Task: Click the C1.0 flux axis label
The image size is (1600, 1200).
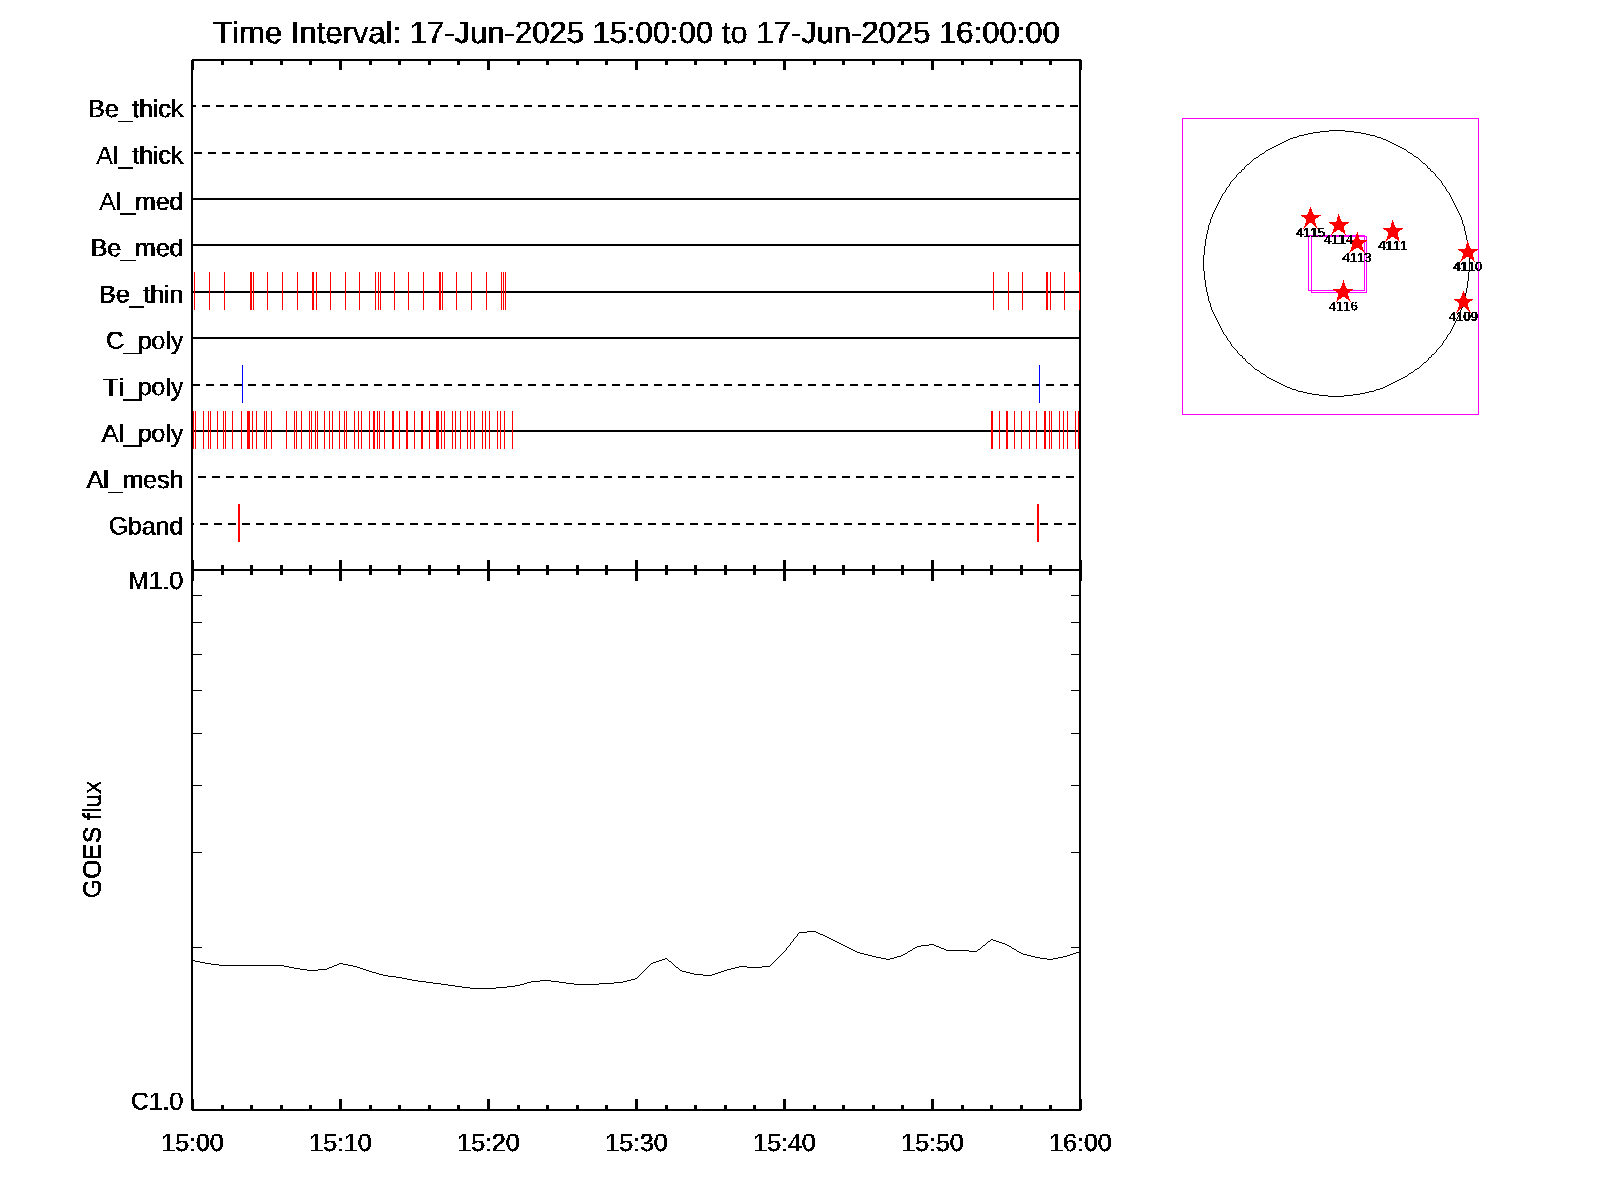Action: 157,1102
